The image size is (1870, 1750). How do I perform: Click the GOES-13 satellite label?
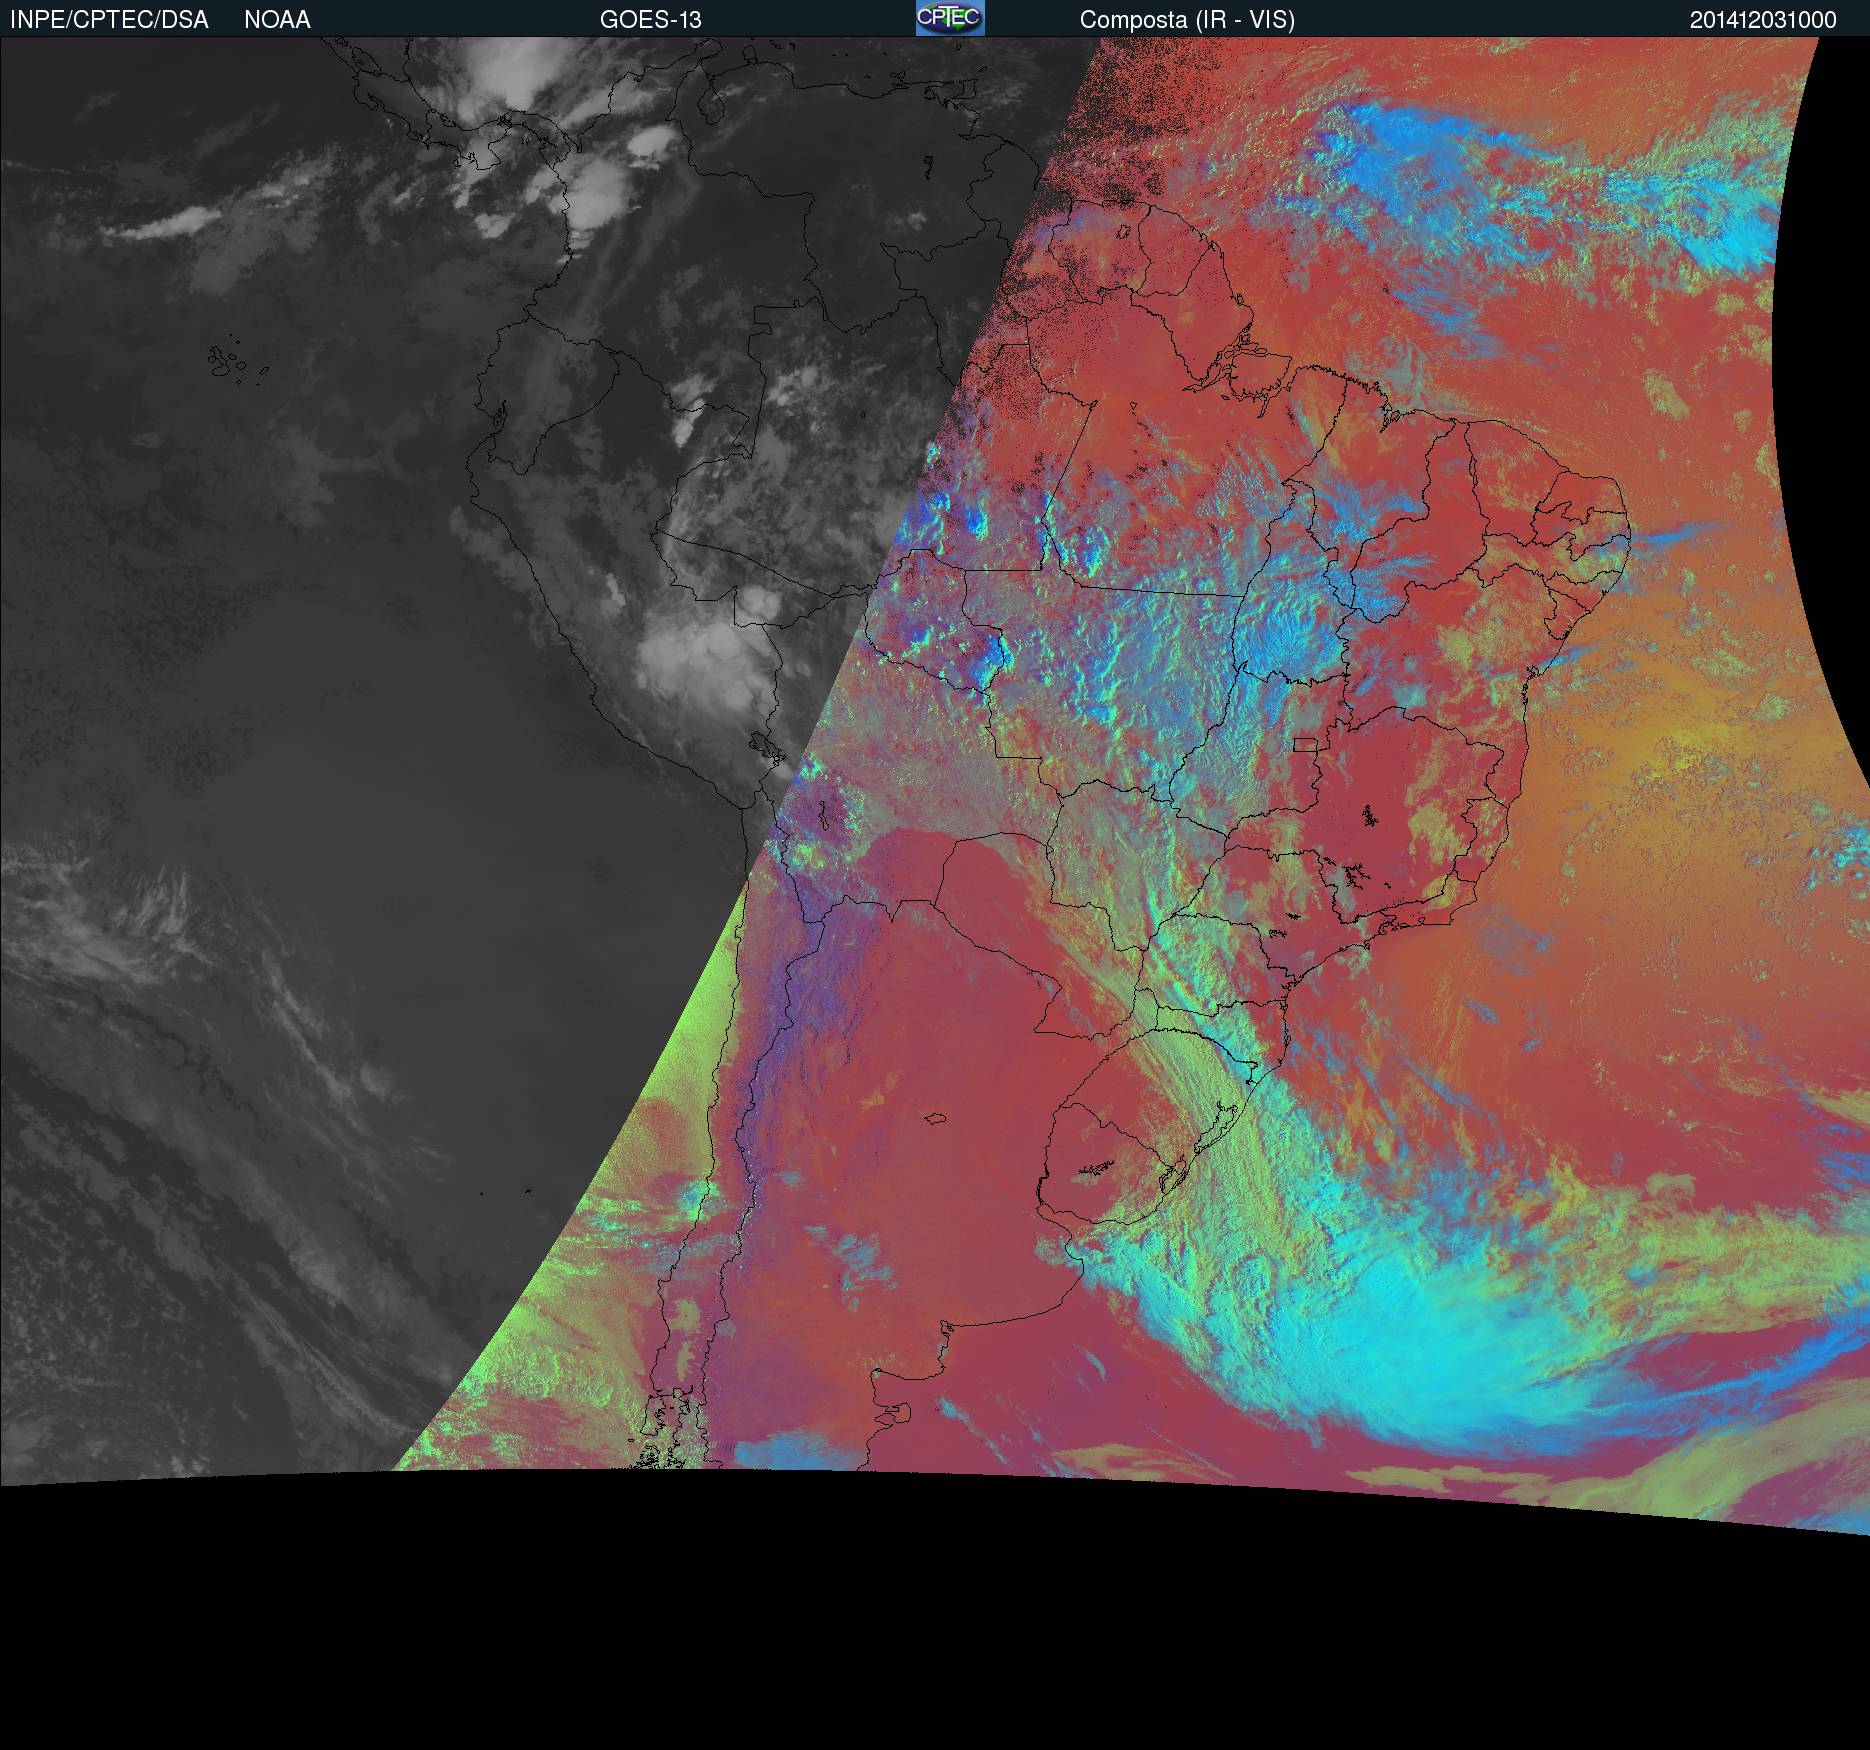point(650,20)
